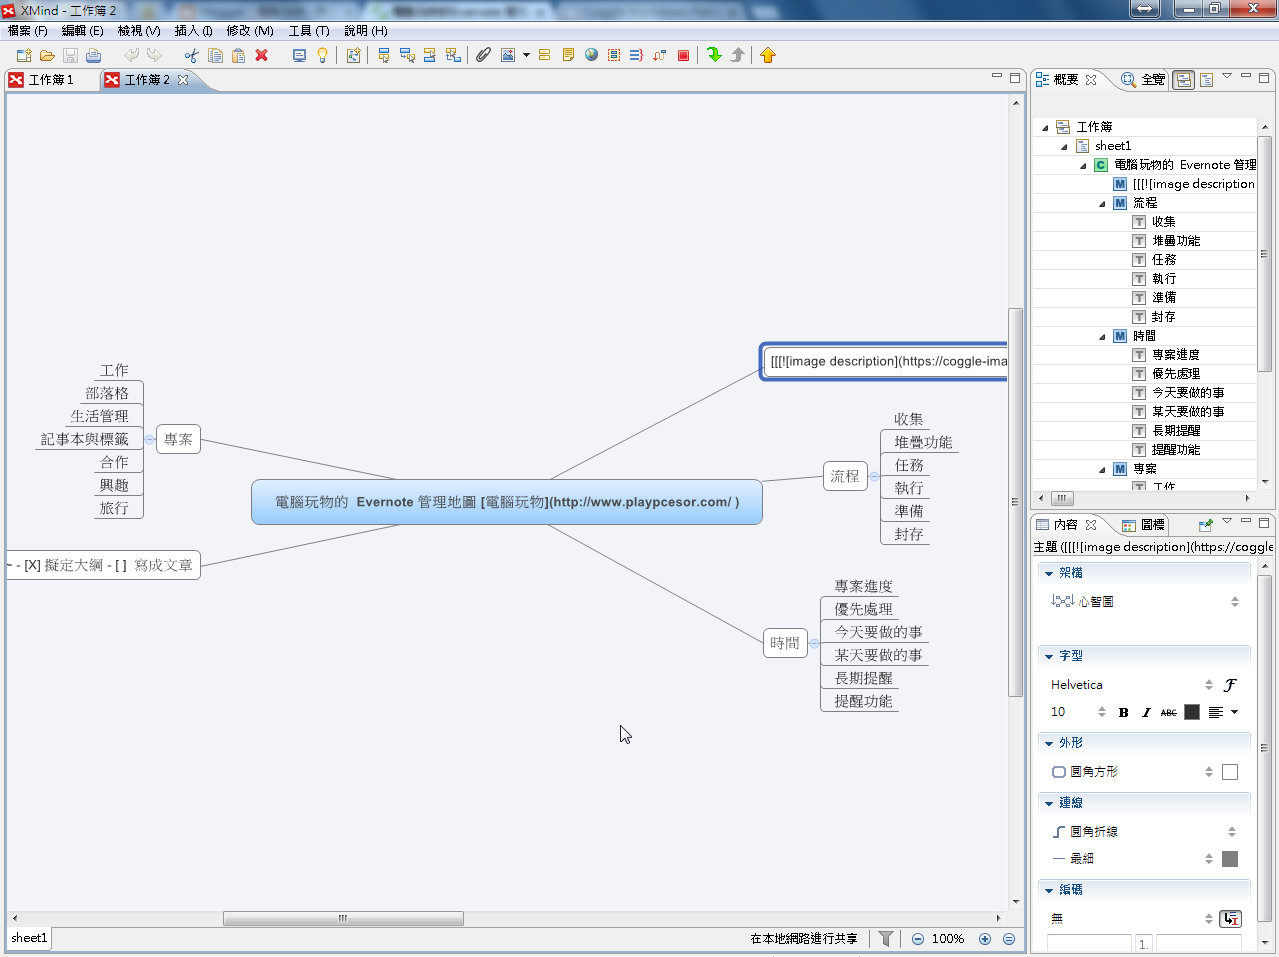Image resolution: width=1279 pixels, height=957 pixels.
Task: Click the green Drill Down arrow
Action: coord(714,55)
